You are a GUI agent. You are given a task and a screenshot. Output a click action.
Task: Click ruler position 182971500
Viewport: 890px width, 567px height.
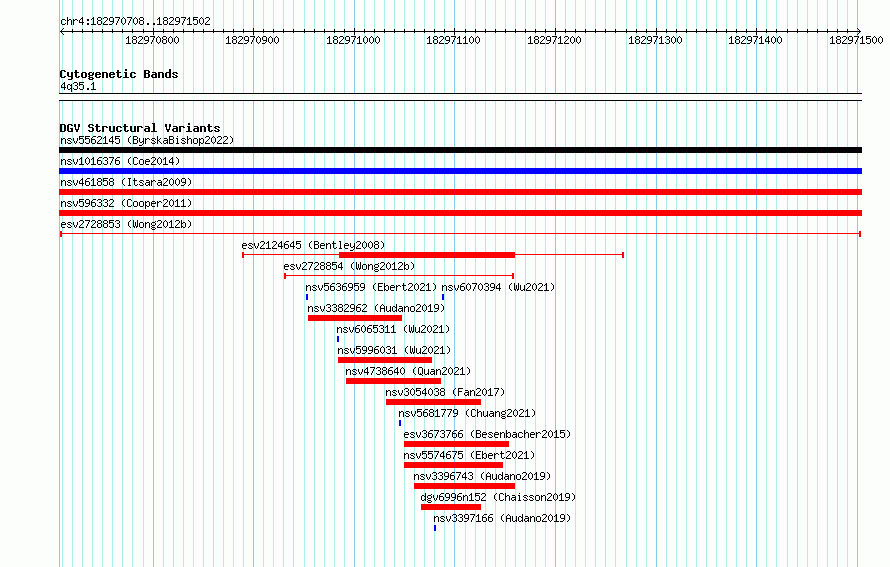[856, 40]
